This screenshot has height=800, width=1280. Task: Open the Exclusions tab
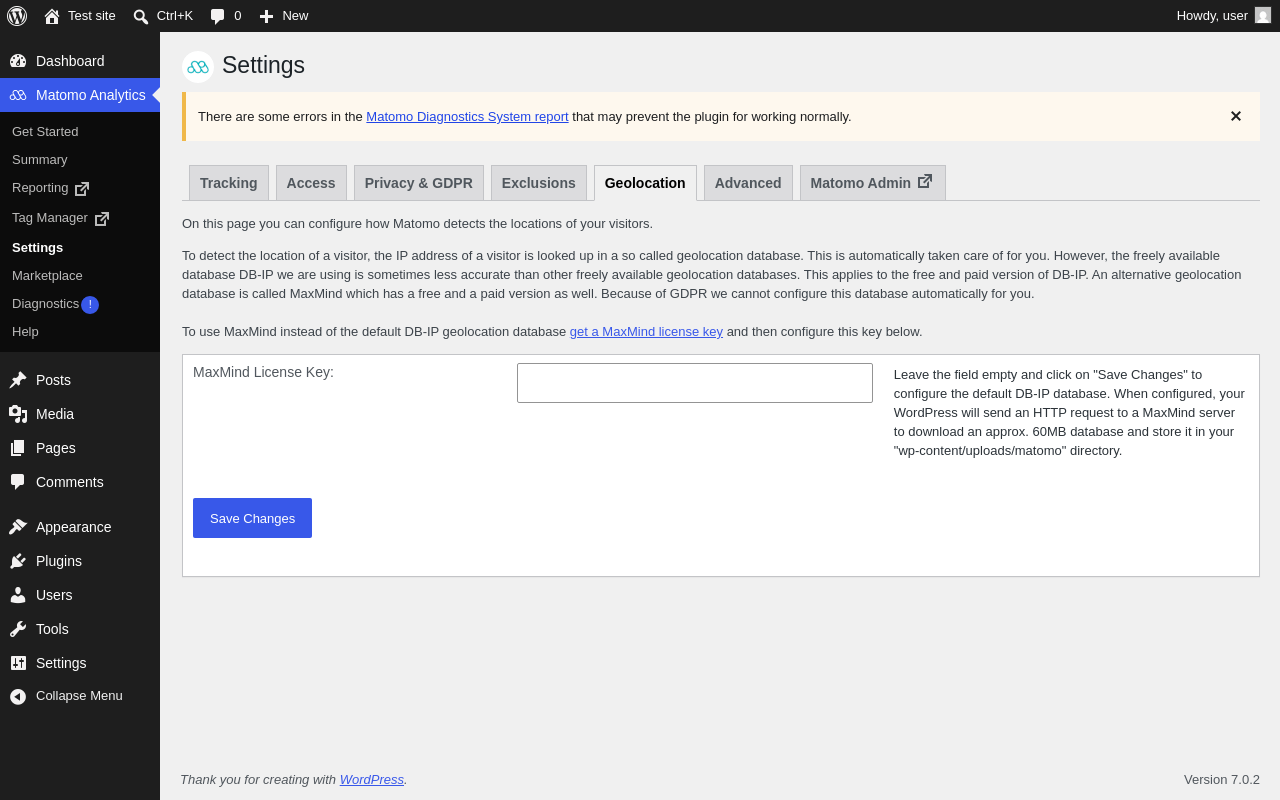coord(539,183)
